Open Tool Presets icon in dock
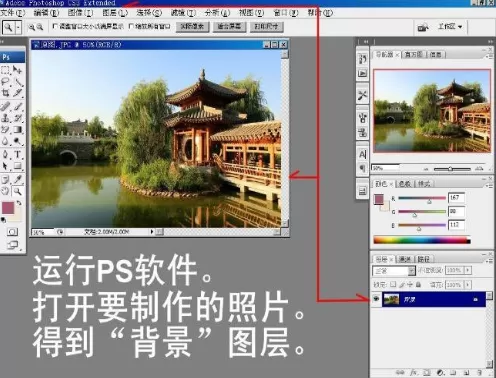The image size is (496, 378). [x=362, y=96]
